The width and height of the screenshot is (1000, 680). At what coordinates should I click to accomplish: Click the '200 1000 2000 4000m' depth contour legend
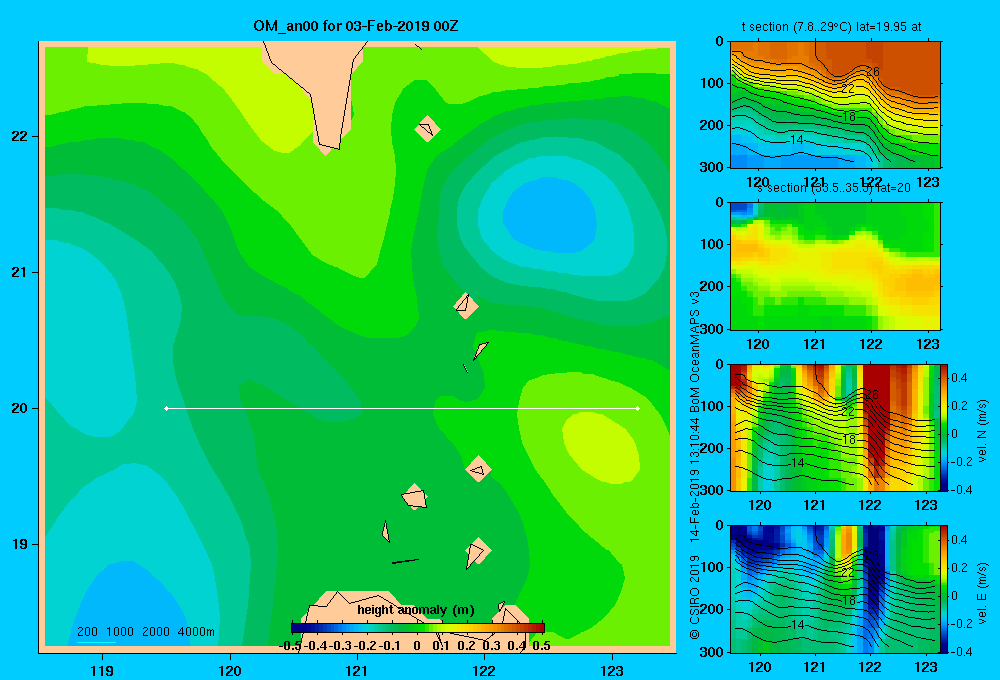coord(146,632)
